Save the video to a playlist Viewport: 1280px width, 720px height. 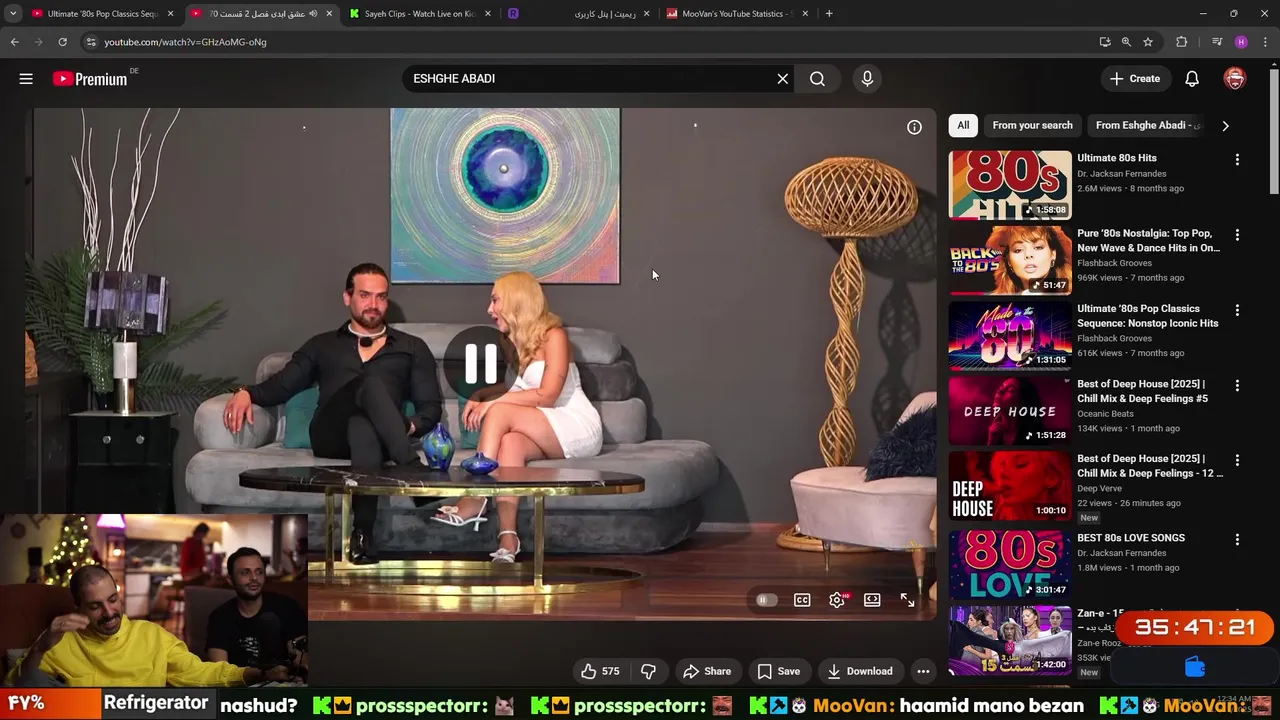(778, 672)
